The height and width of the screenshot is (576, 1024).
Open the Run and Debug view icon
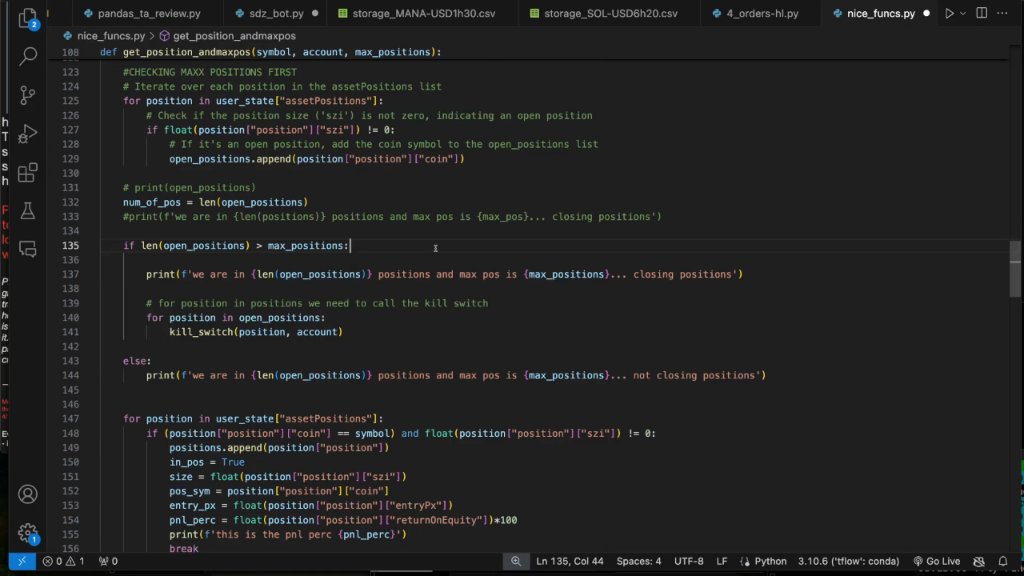[x=27, y=134]
